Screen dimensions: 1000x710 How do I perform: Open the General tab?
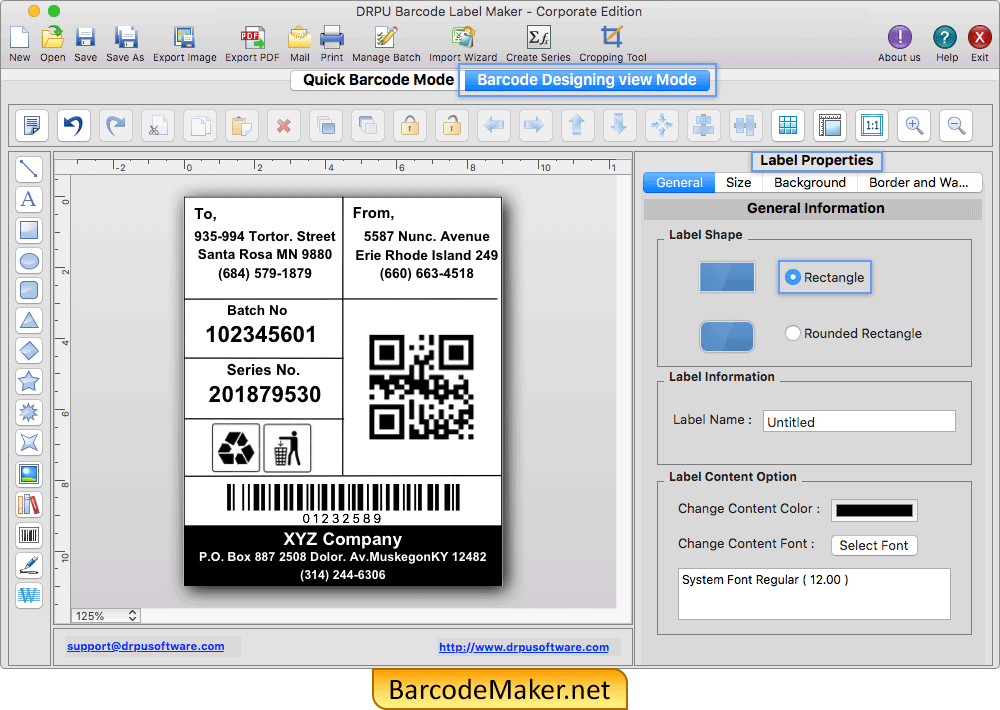coord(679,182)
